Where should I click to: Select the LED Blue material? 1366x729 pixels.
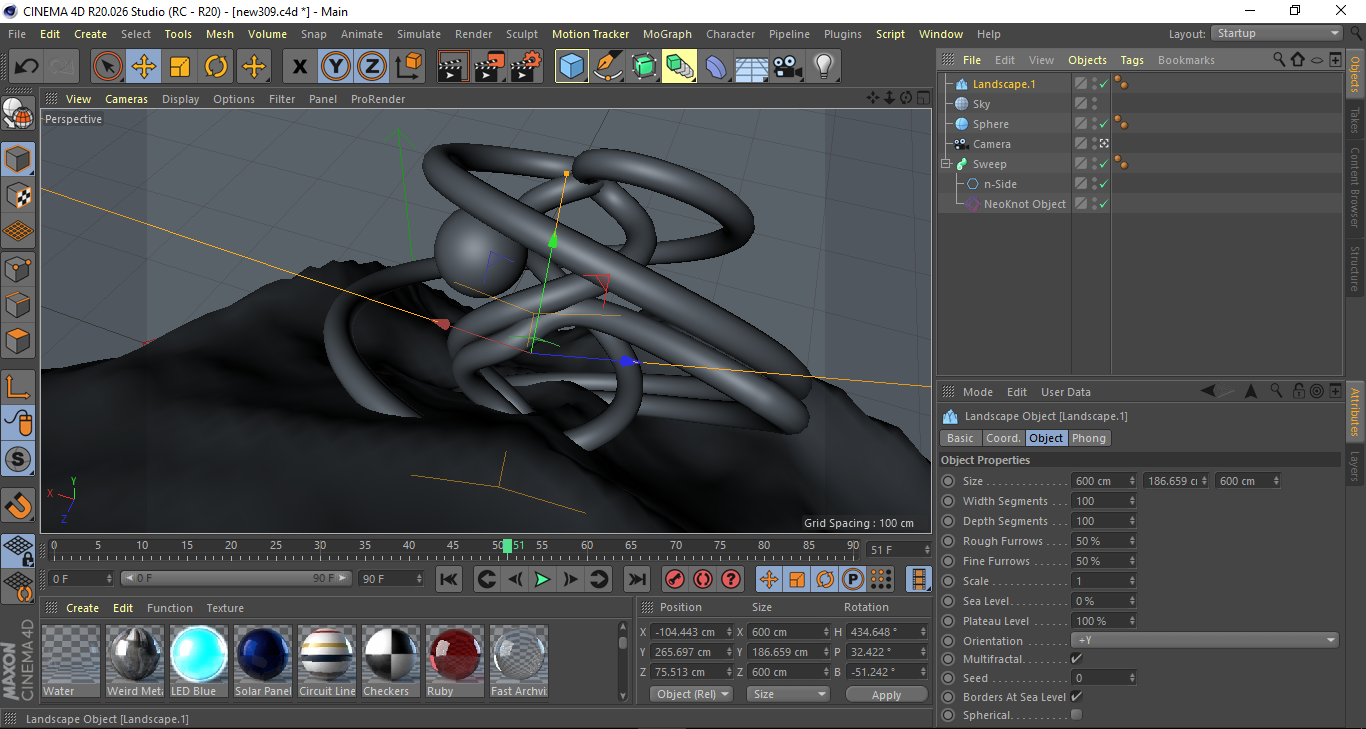pyautogui.click(x=199, y=661)
